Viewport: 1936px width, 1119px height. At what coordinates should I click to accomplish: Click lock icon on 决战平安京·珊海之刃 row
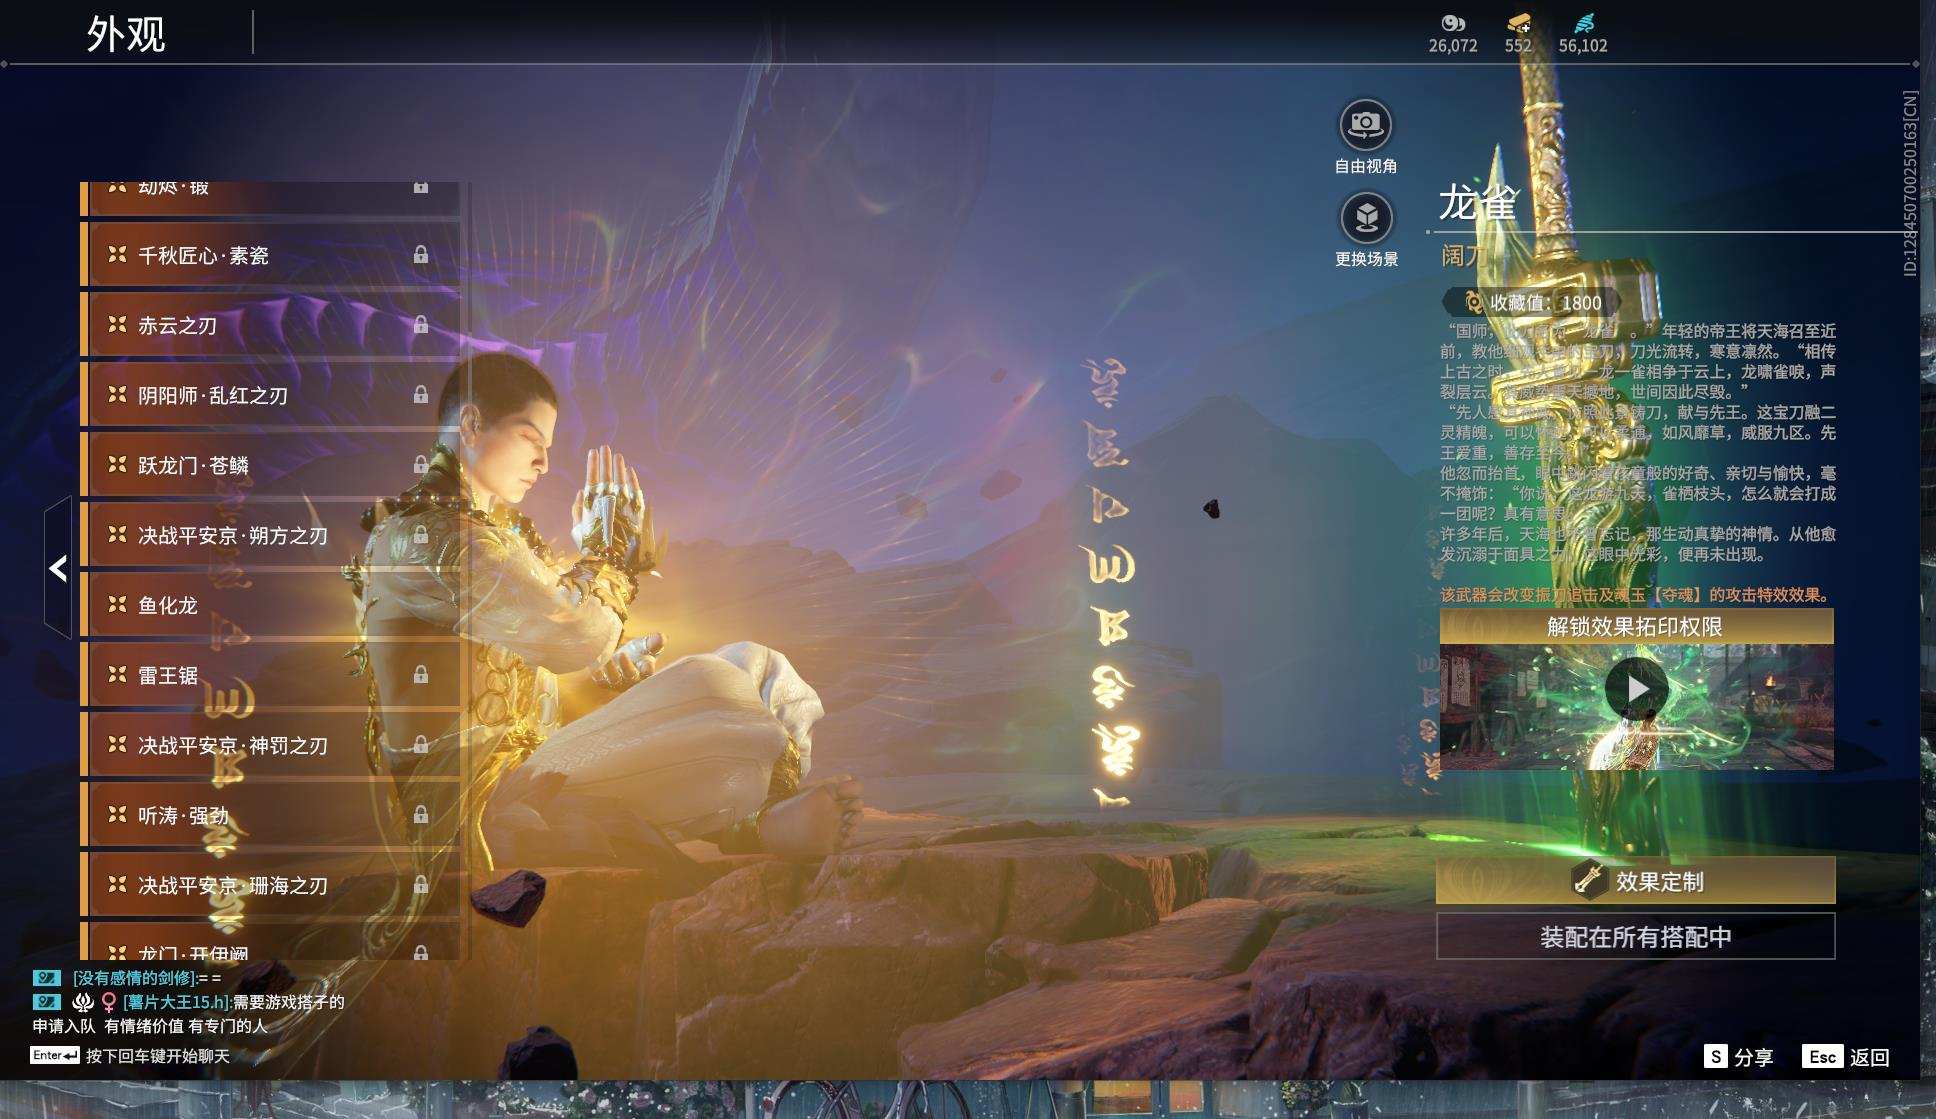[x=421, y=885]
